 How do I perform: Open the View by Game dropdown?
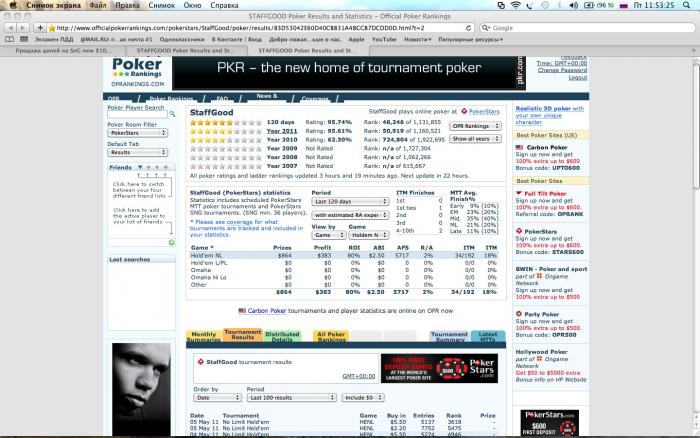coord(329,235)
